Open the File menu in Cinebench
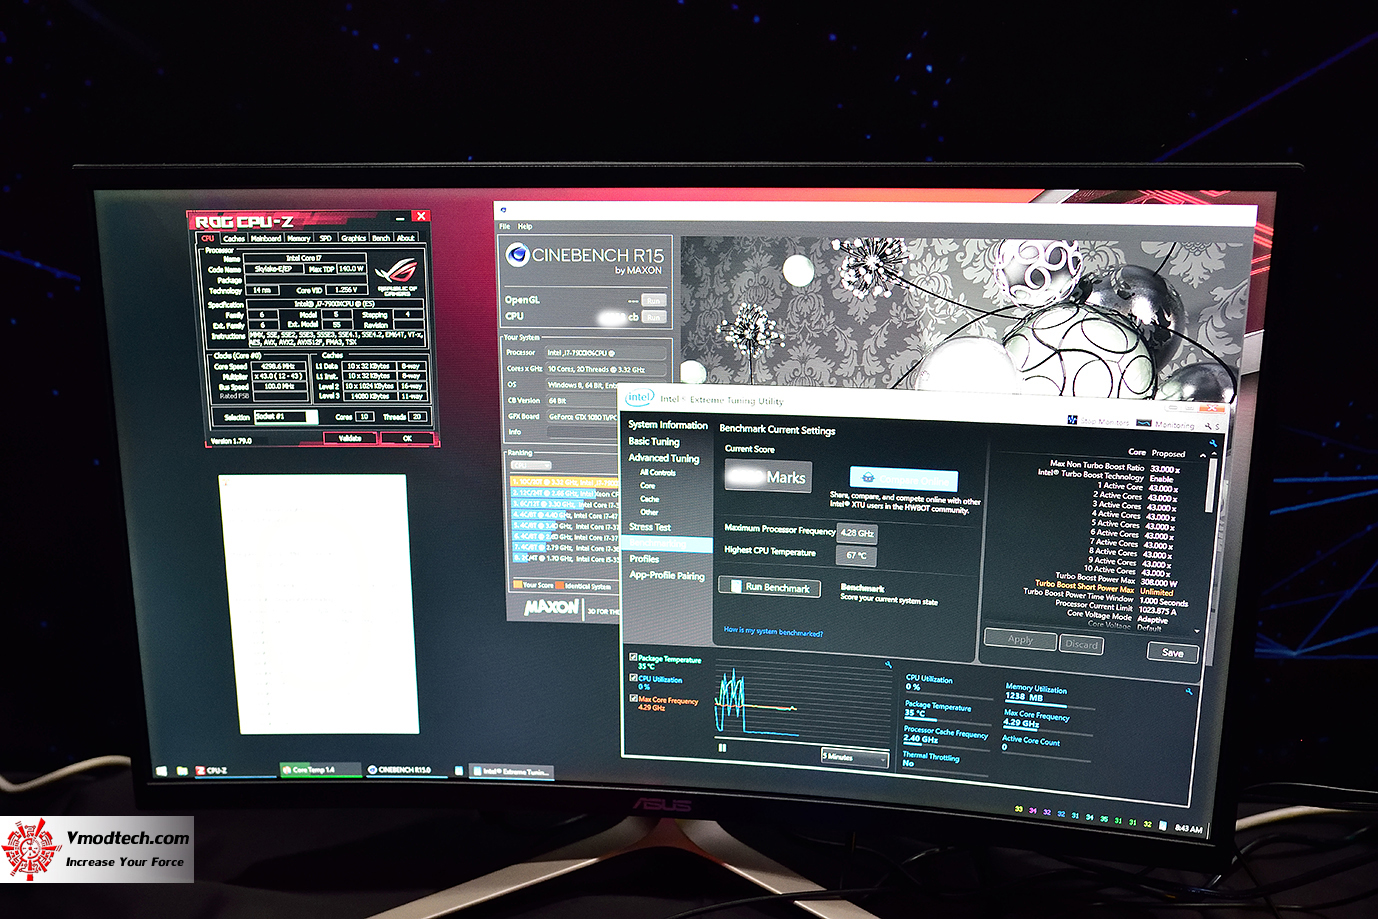This screenshot has height=919, width=1378. click(x=505, y=226)
